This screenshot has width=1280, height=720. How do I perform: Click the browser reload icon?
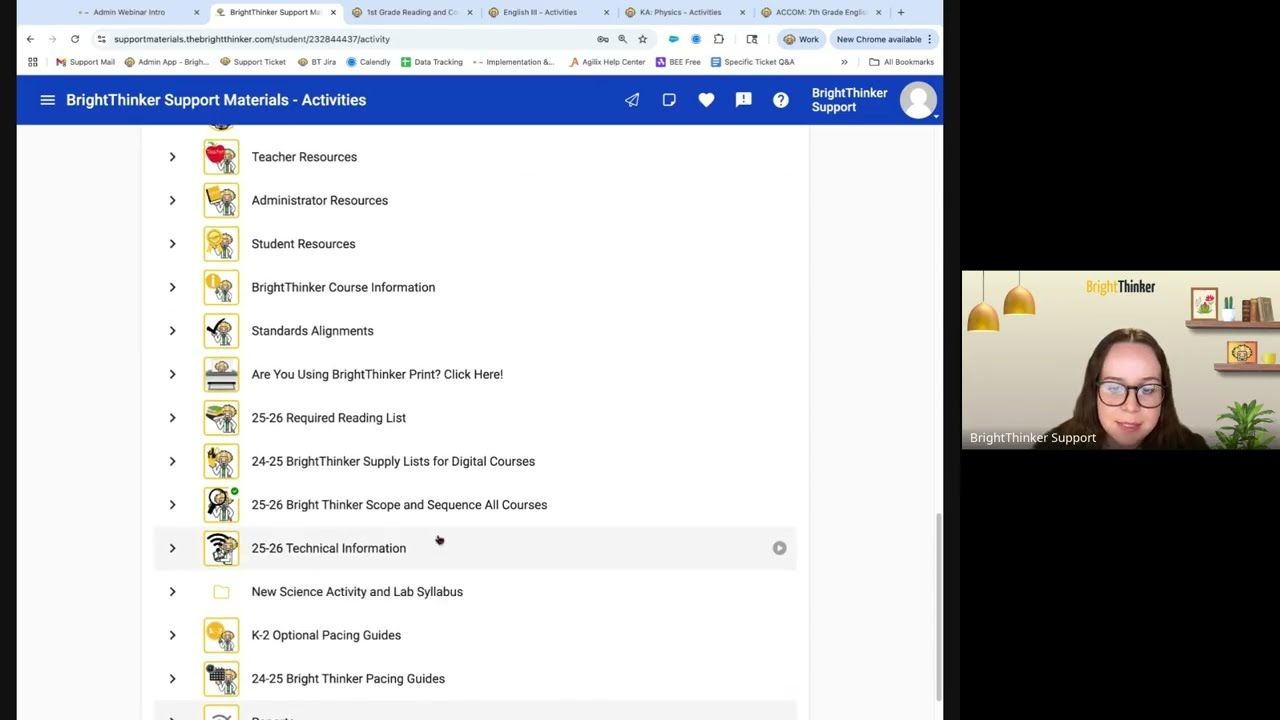74,39
